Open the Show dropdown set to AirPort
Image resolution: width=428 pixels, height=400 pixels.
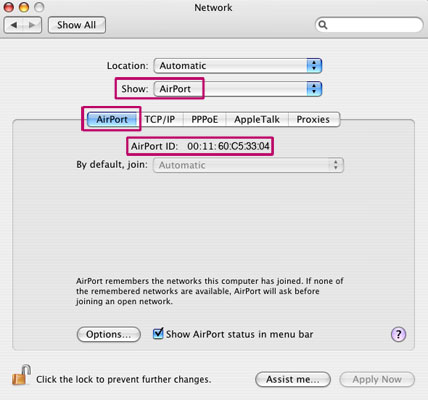pyautogui.click(x=238, y=89)
